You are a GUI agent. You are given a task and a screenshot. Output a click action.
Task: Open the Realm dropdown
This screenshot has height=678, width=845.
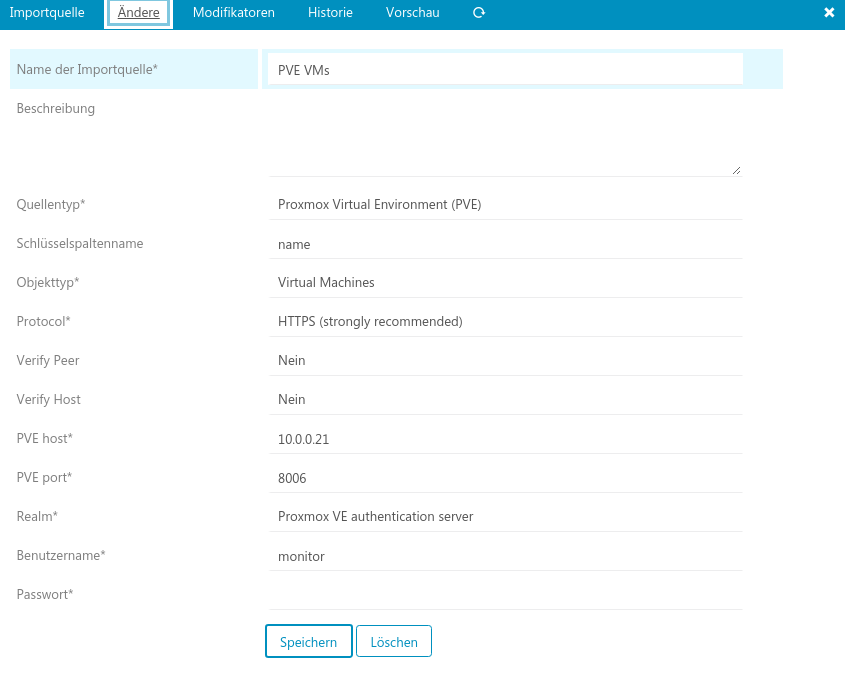click(x=505, y=517)
